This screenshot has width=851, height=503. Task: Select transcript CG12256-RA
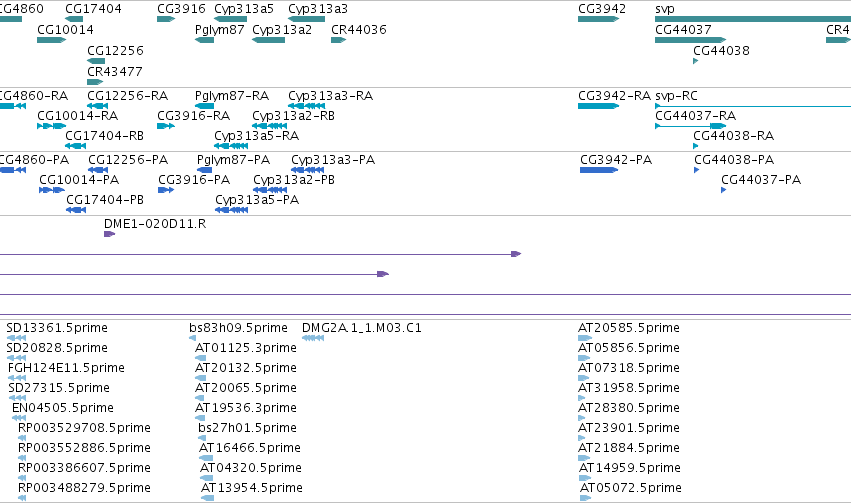click(x=97, y=106)
